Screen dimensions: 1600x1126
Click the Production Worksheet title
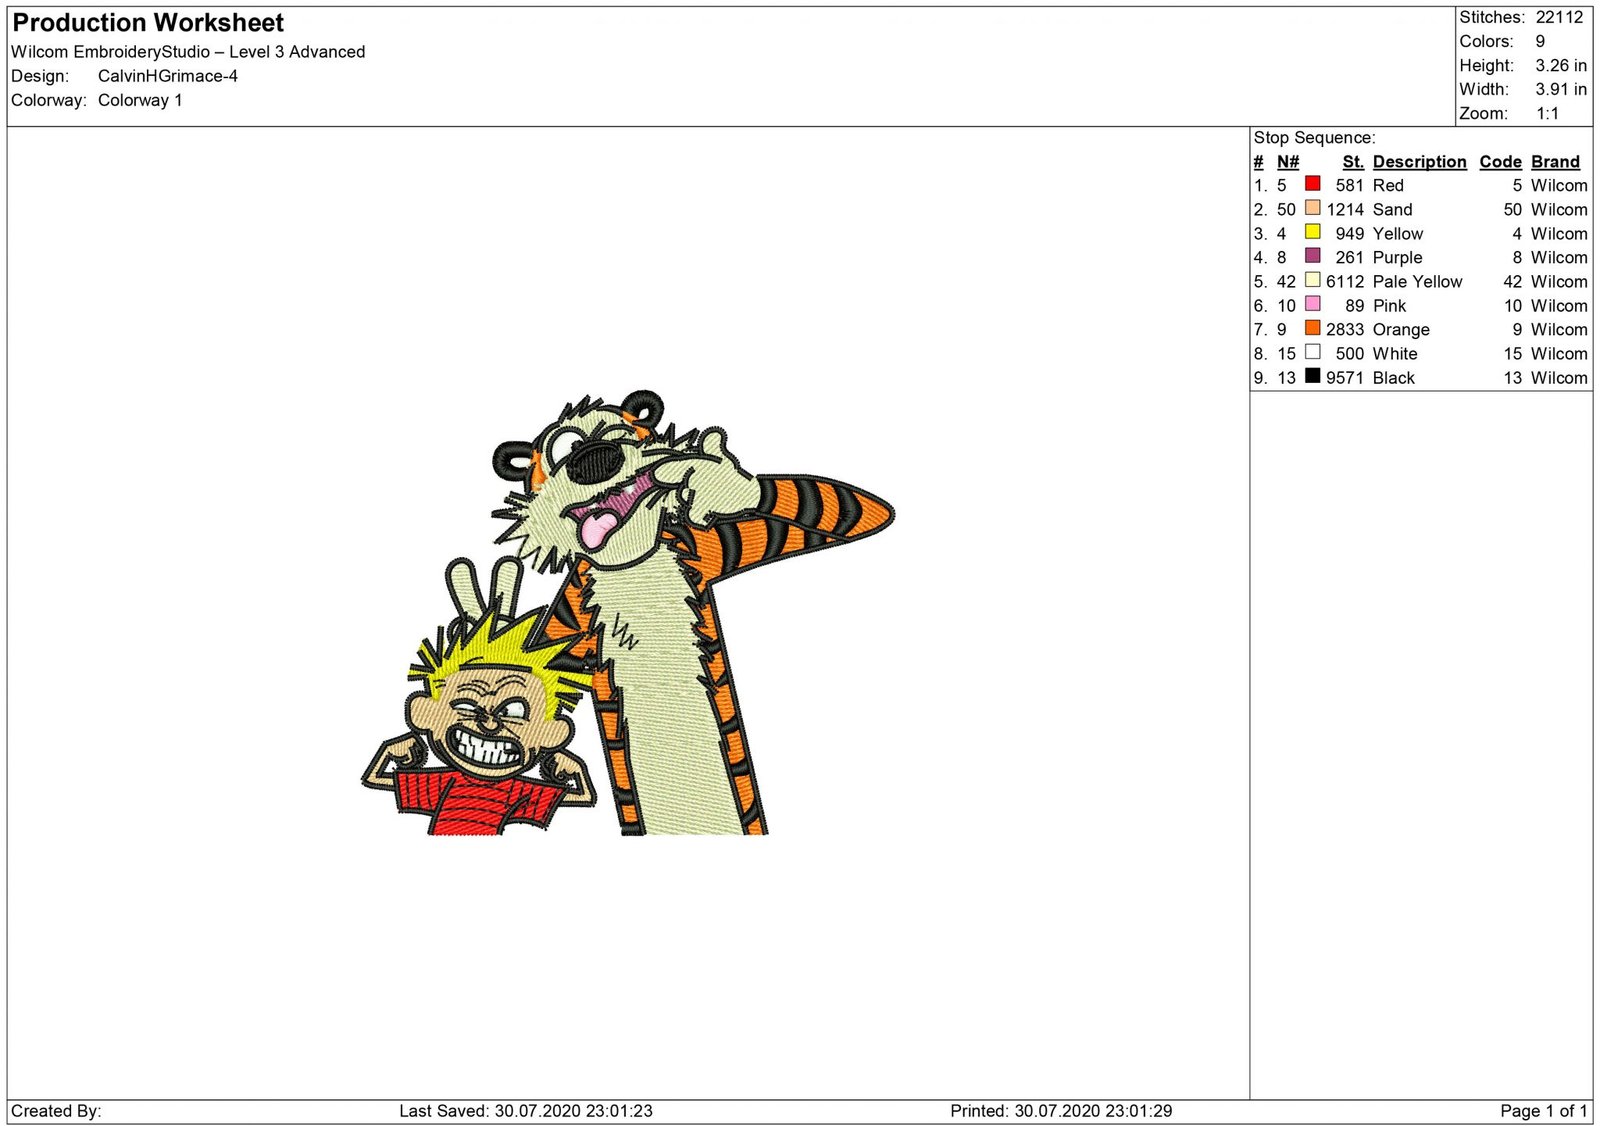(x=147, y=22)
